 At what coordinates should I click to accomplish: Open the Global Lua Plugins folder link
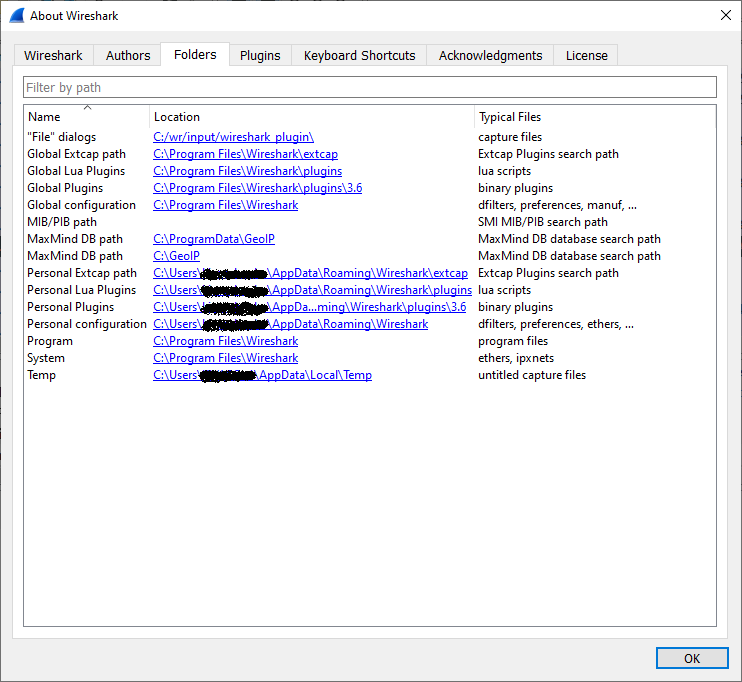(x=247, y=171)
